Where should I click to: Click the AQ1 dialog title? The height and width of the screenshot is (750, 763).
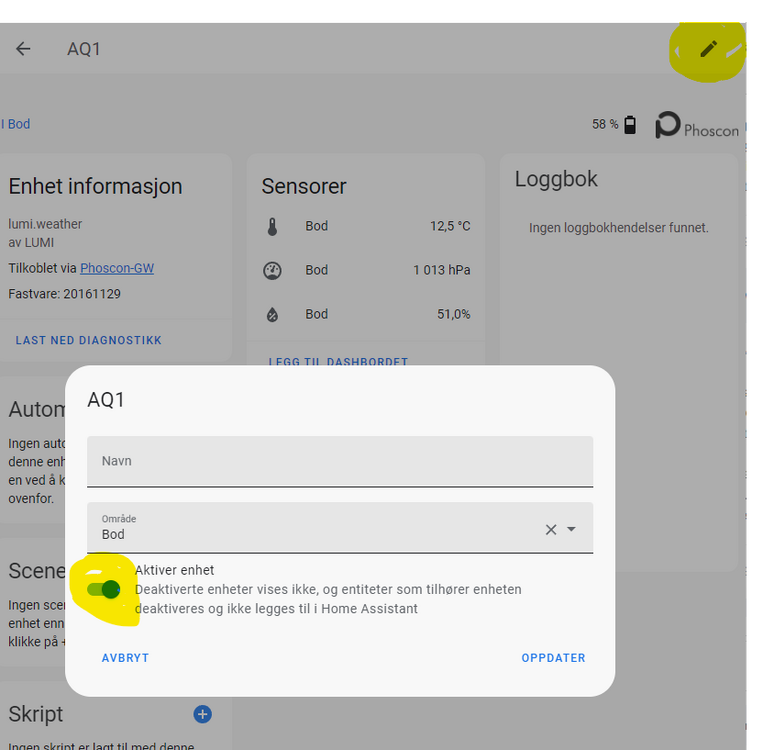tap(106, 400)
